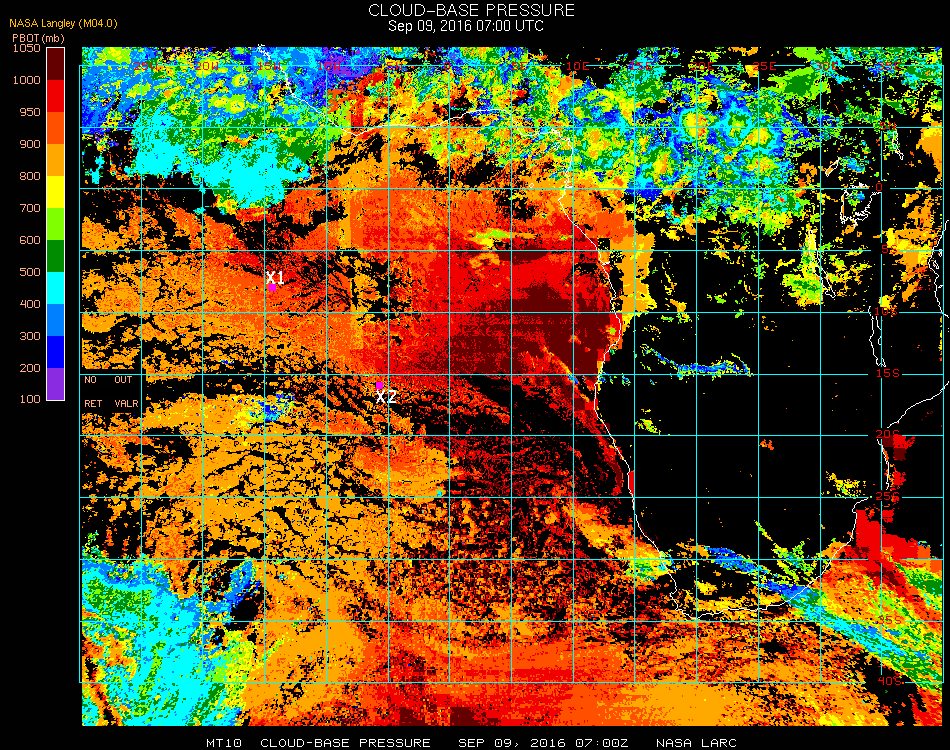Click the '800' legend value
This screenshot has height=750, width=950.
(30, 176)
